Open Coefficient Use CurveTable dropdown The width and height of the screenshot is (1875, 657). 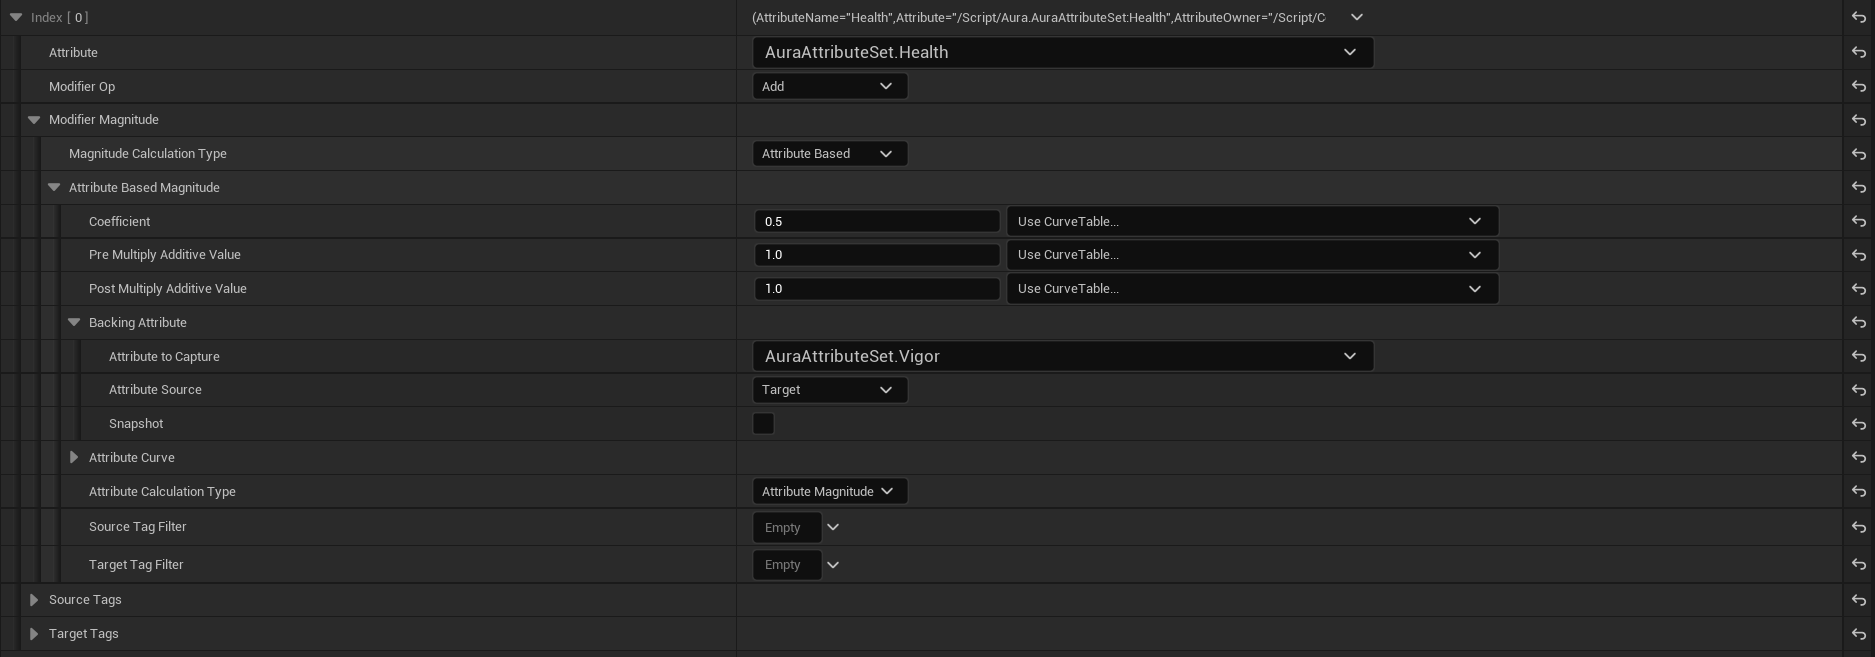pos(1252,221)
